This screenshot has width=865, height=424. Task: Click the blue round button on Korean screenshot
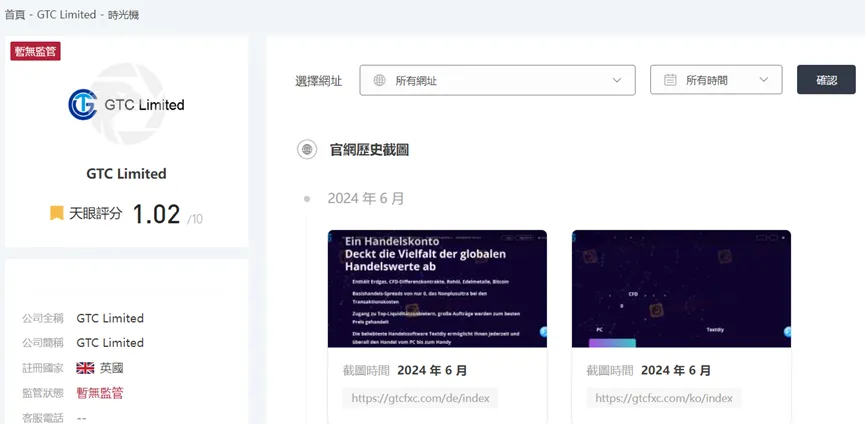click(787, 332)
